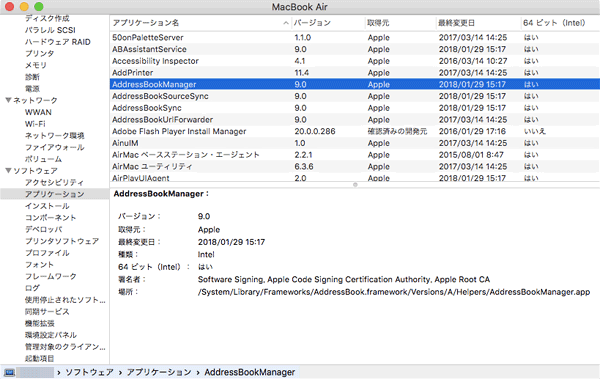This screenshot has width=600, height=379.
Task: Select the AinuIM row
Action: point(355,143)
